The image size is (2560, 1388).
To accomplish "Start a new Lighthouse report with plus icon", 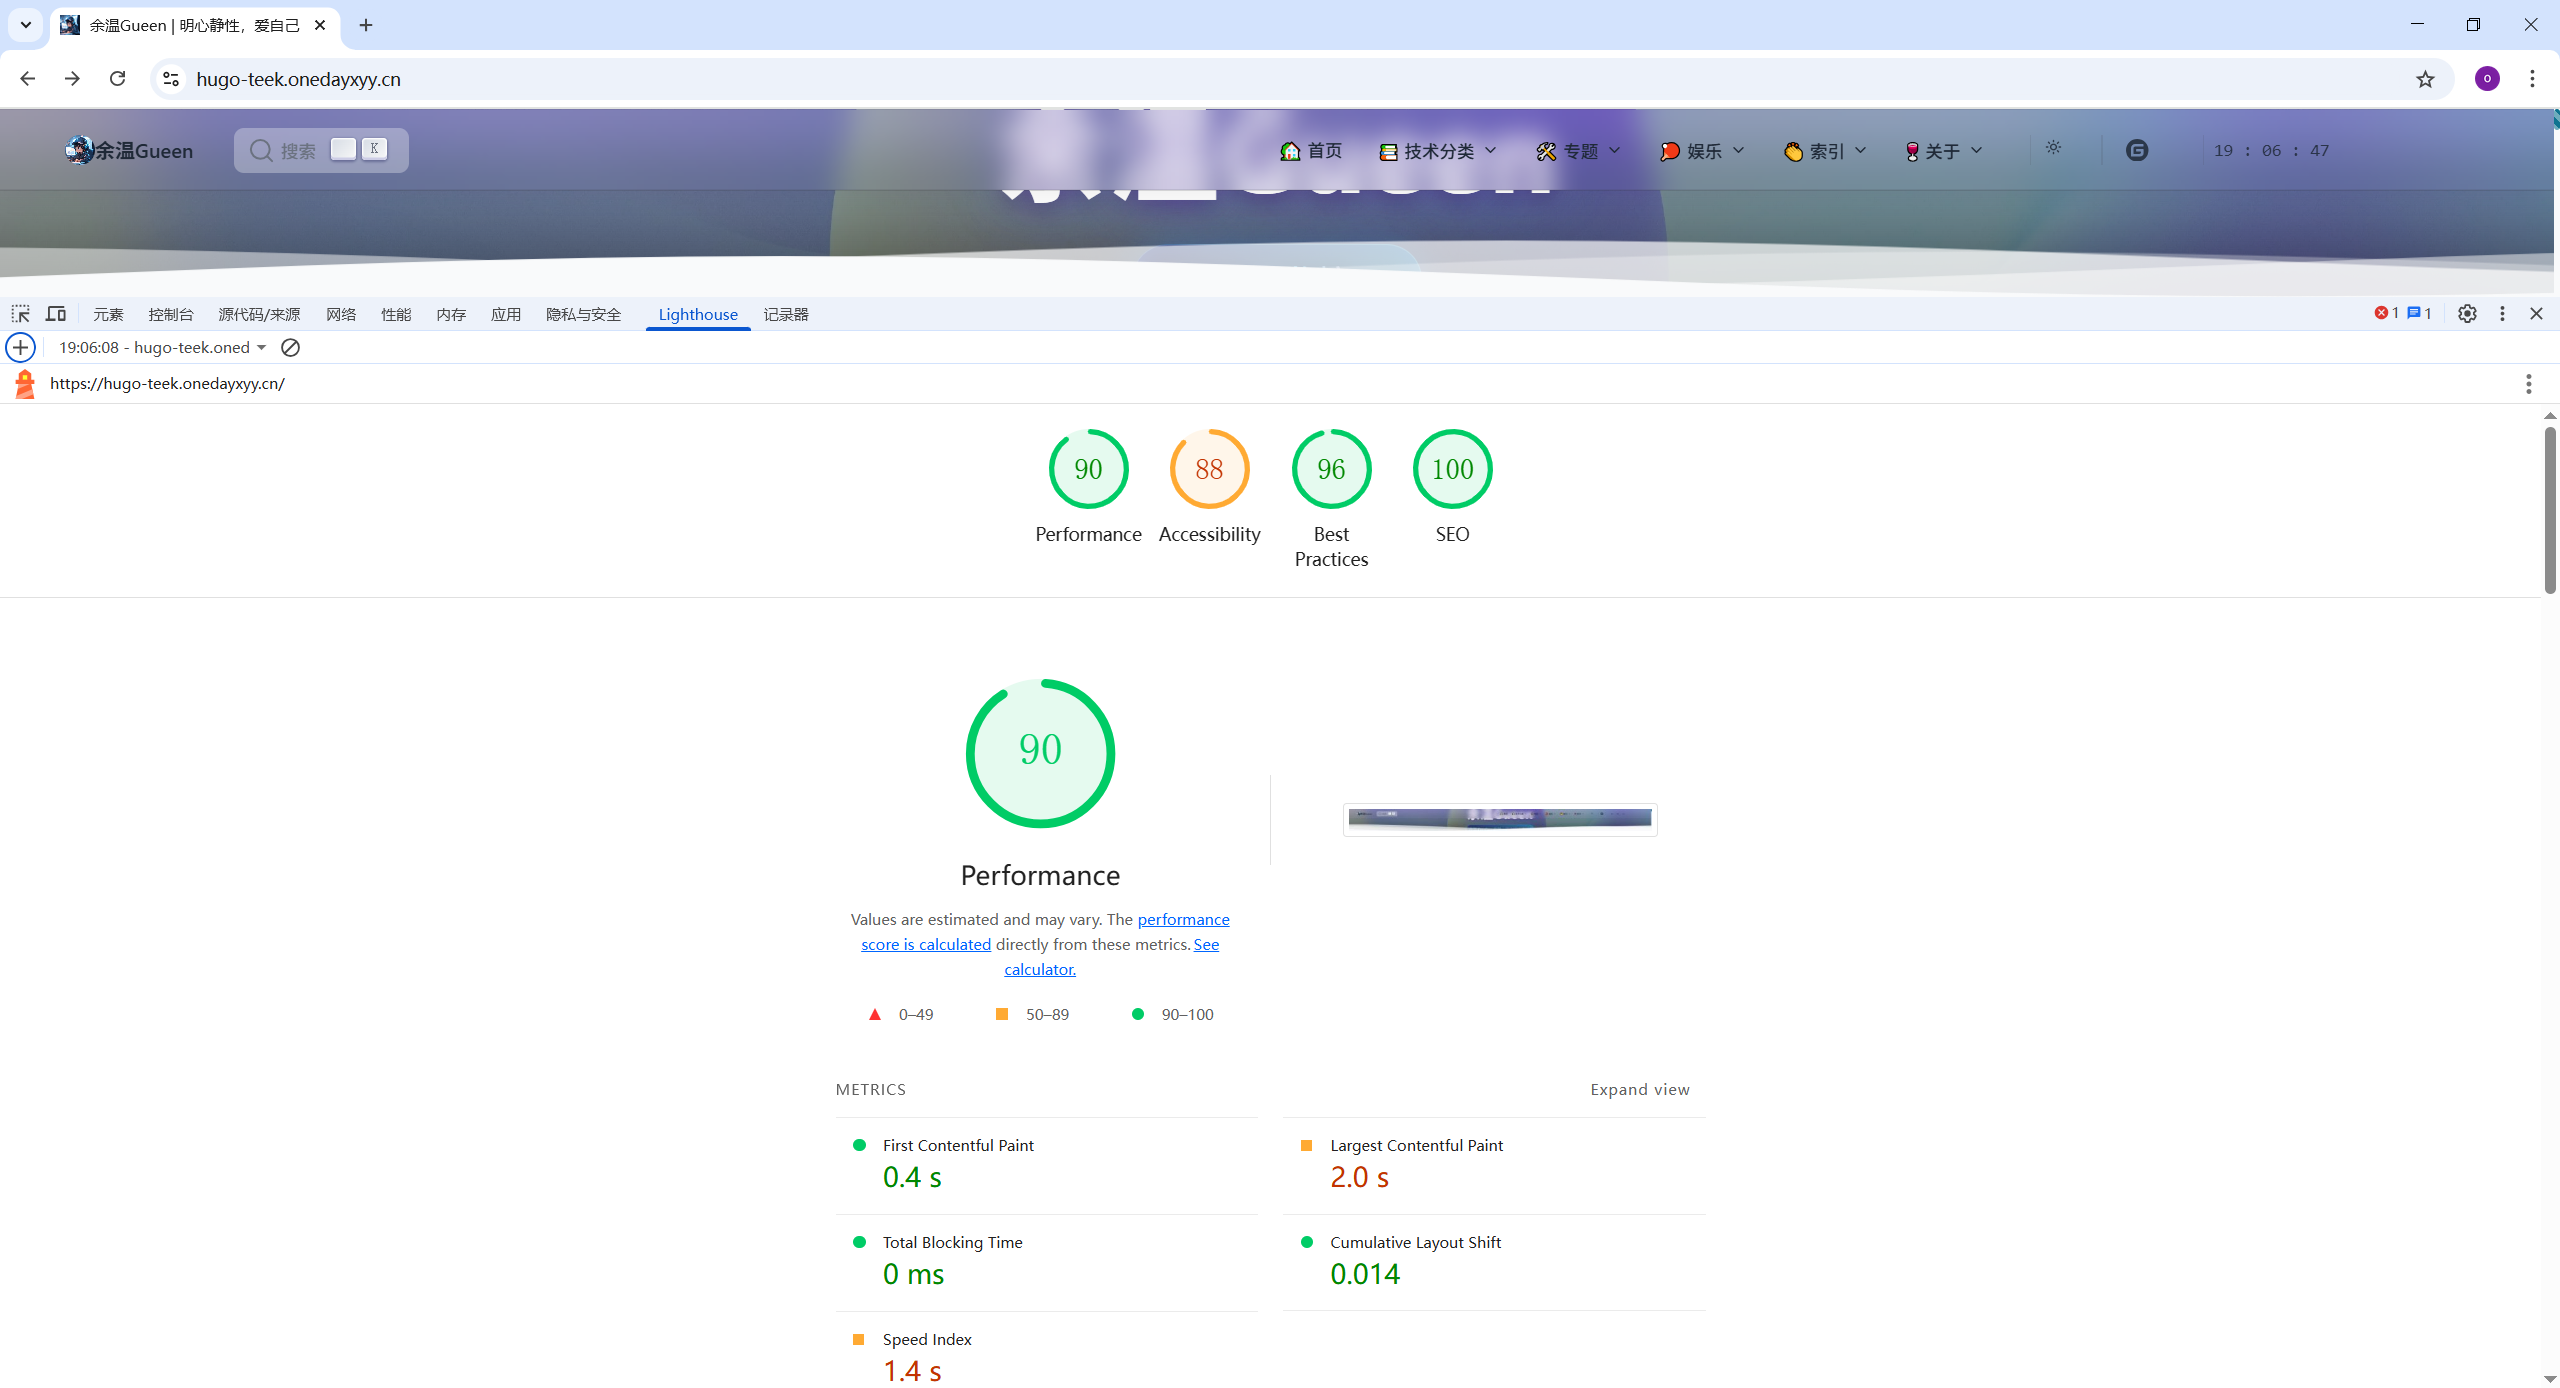I will pos(20,347).
